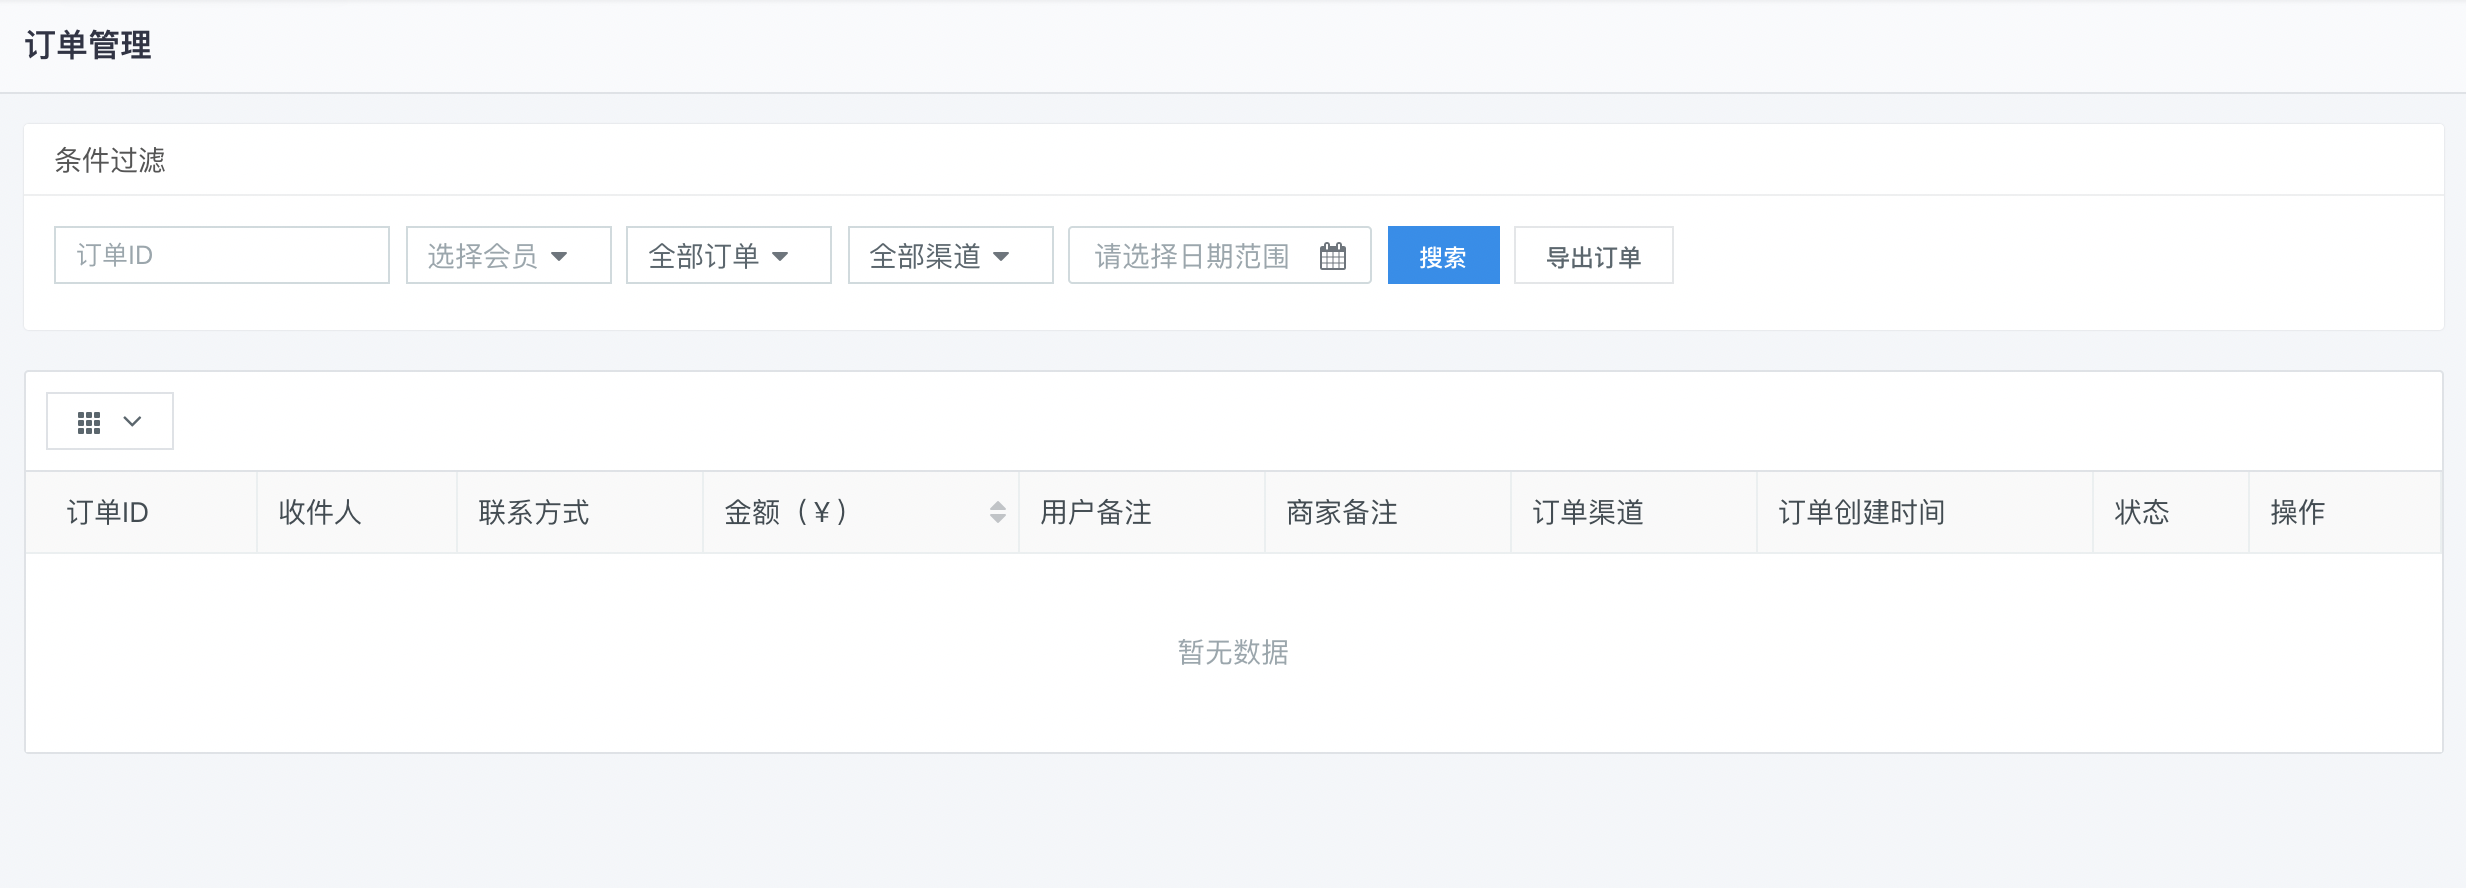Focus the 订单ID input field
Screen dimensions: 2466x888
221,256
